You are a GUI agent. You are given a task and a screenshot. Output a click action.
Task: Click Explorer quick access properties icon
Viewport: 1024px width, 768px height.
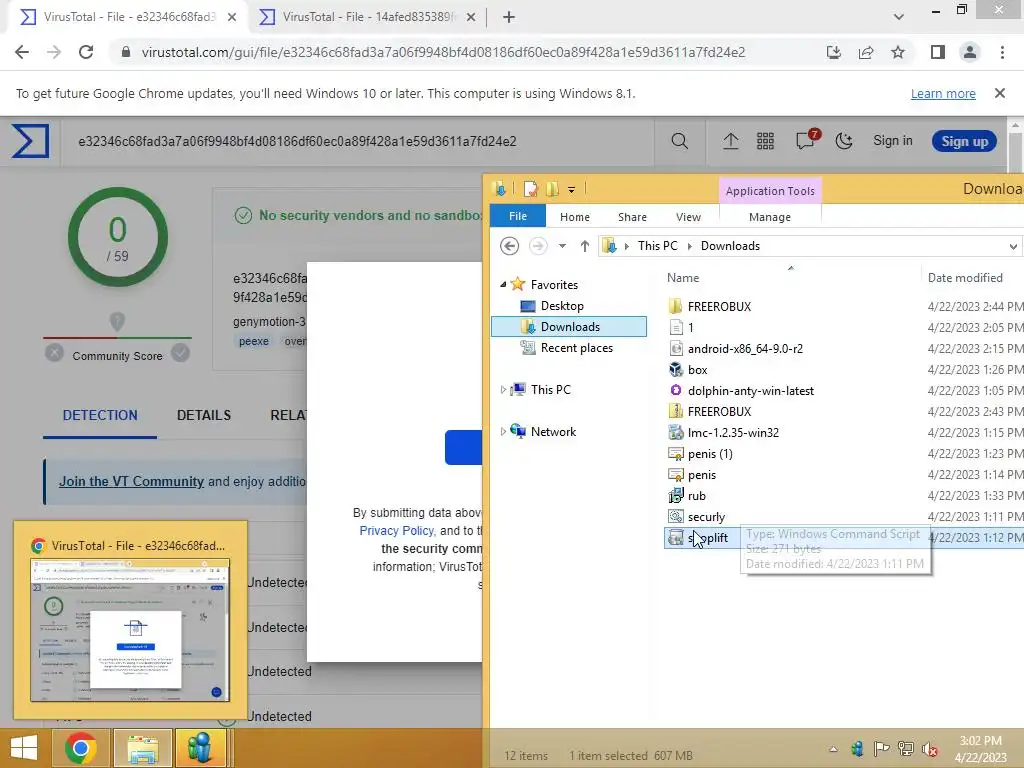coord(531,189)
